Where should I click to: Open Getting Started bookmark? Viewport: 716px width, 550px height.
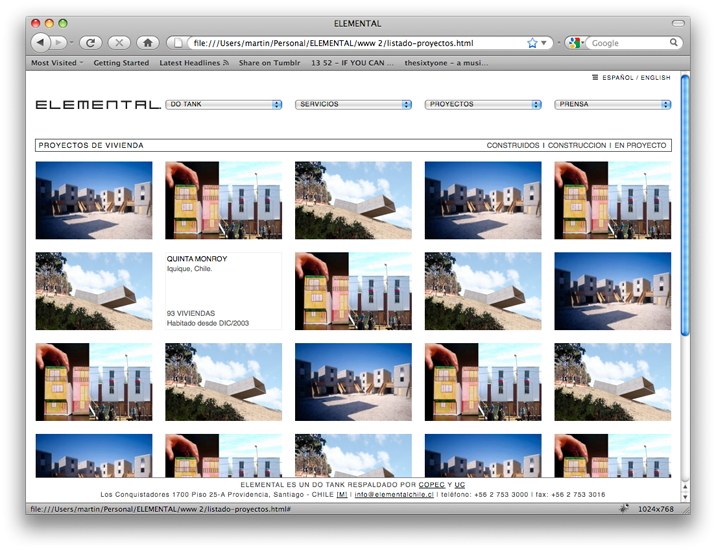(121, 63)
